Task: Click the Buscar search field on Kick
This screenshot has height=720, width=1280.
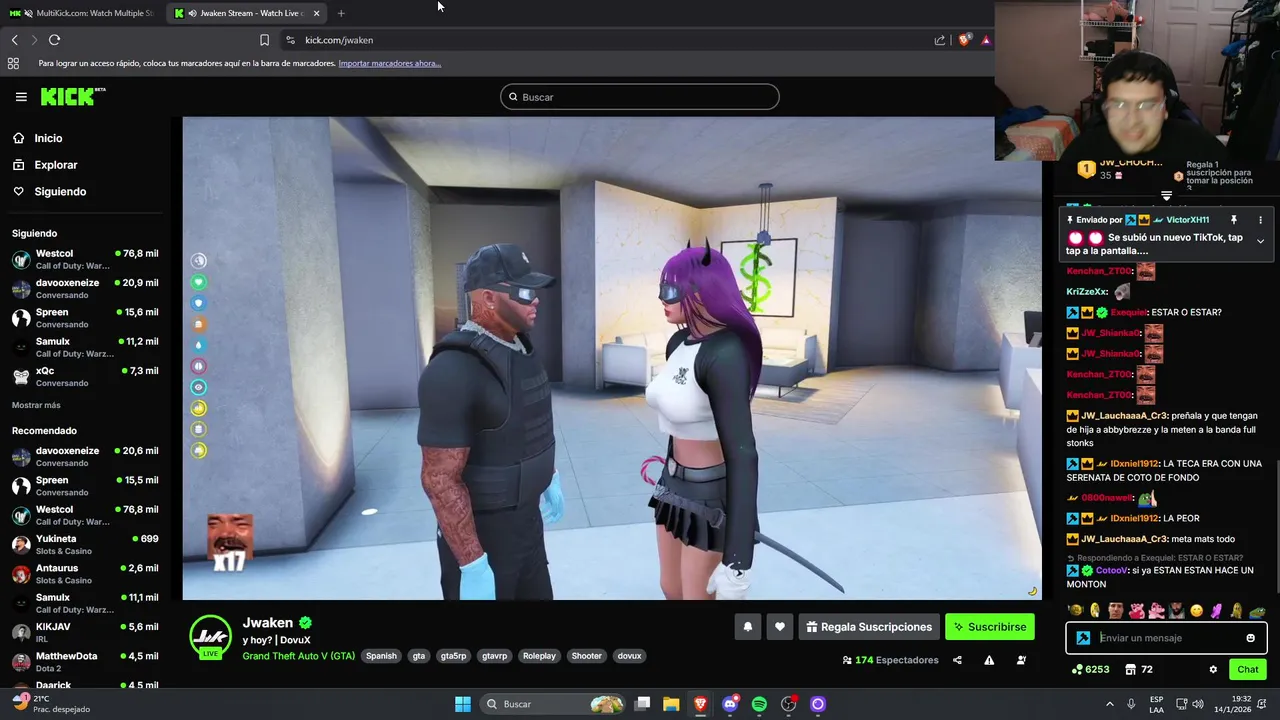Action: [640, 97]
